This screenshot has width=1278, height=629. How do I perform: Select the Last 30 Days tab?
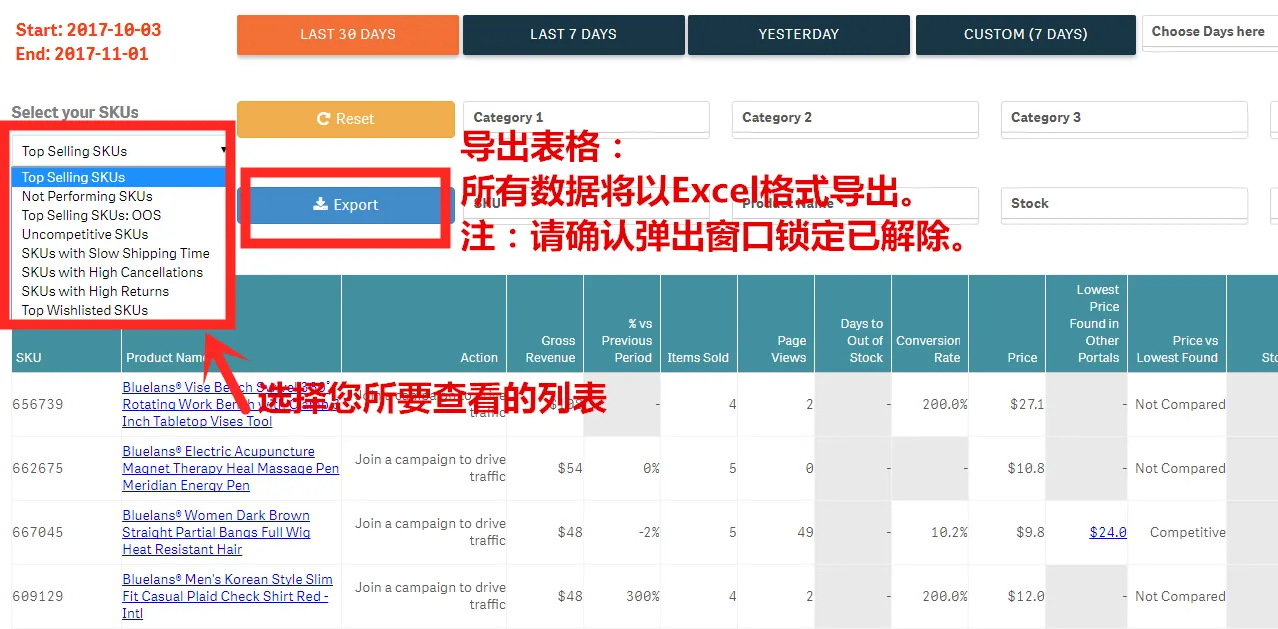point(348,34)
